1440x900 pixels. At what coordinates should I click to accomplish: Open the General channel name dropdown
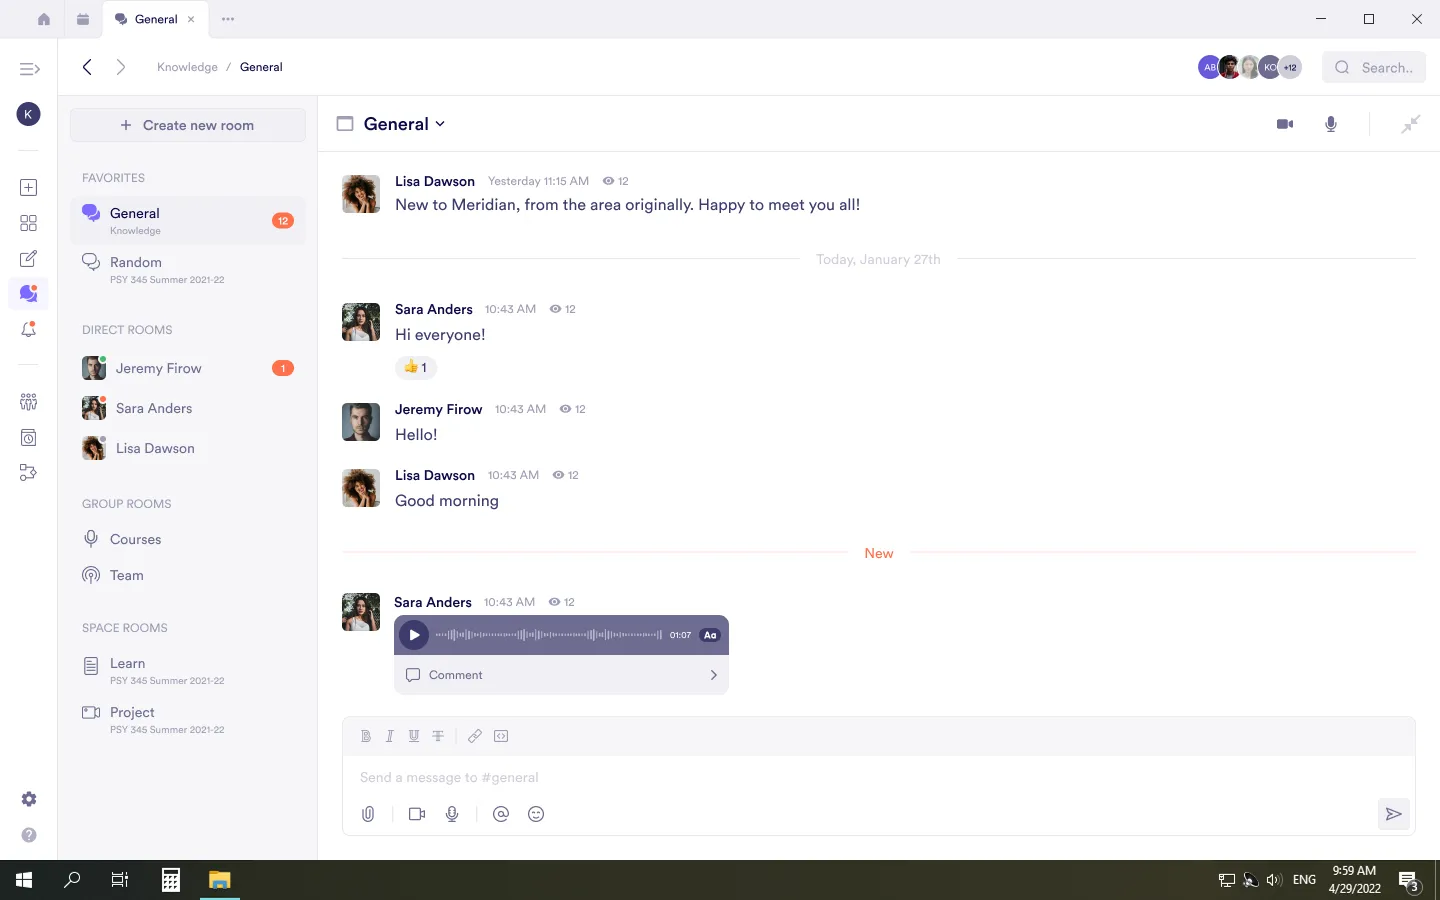[x=439, y=124]
